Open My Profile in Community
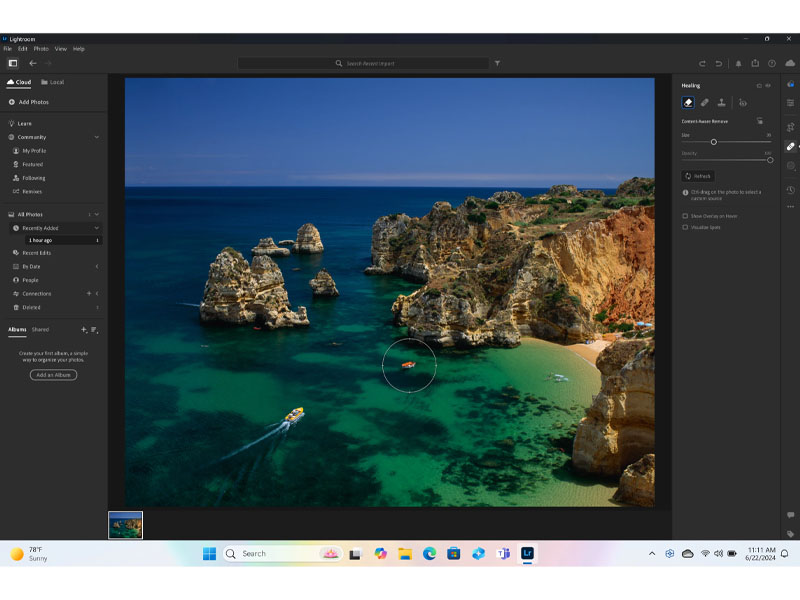800x600 pixels. click(x=30, y=151)
